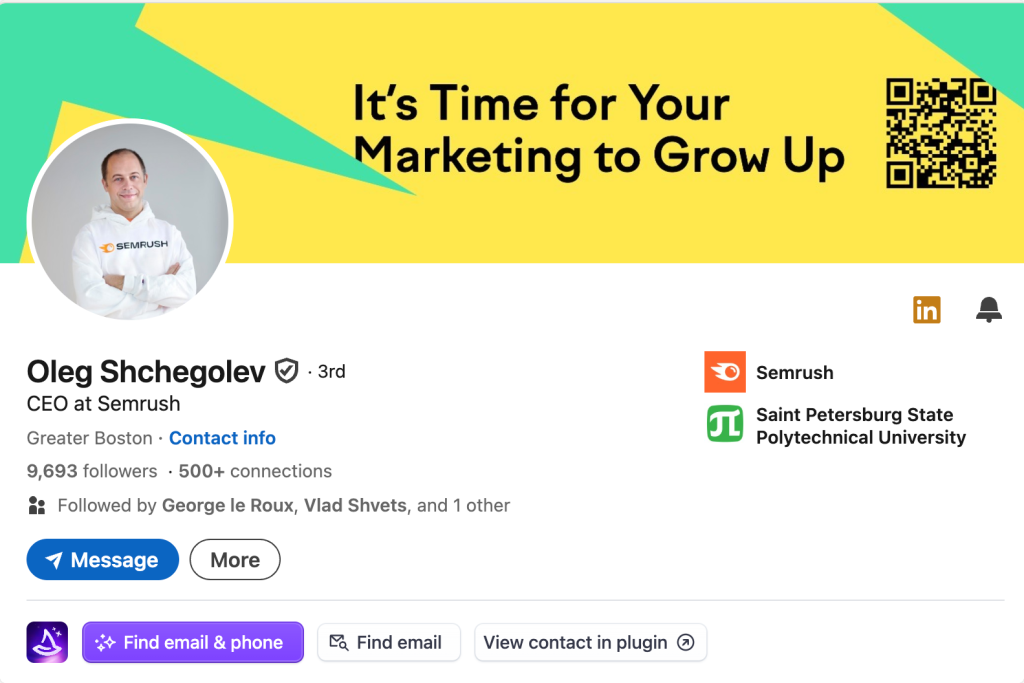Click the Semrush company name link
Viewport: 1024px width, 683px height.
[795, 372]
